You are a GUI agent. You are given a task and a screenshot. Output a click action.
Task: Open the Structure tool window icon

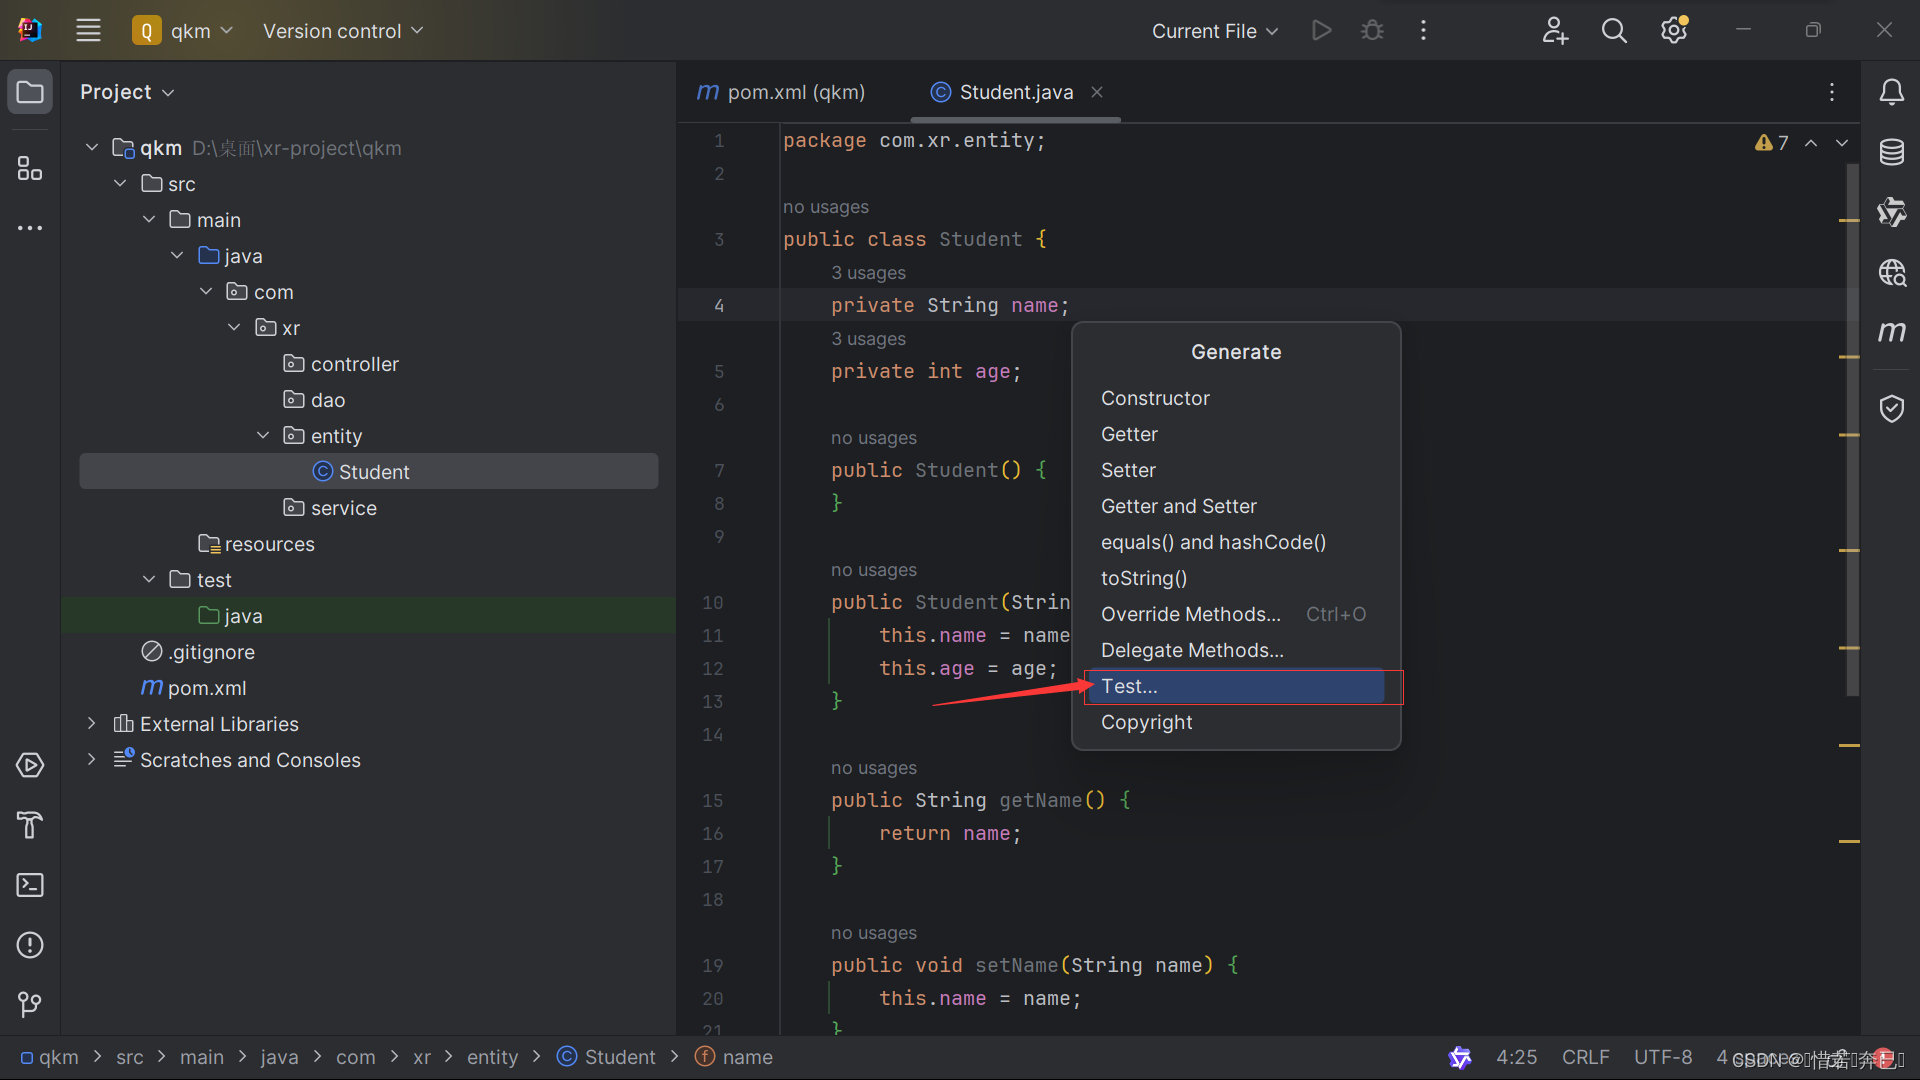coord(30,168)
